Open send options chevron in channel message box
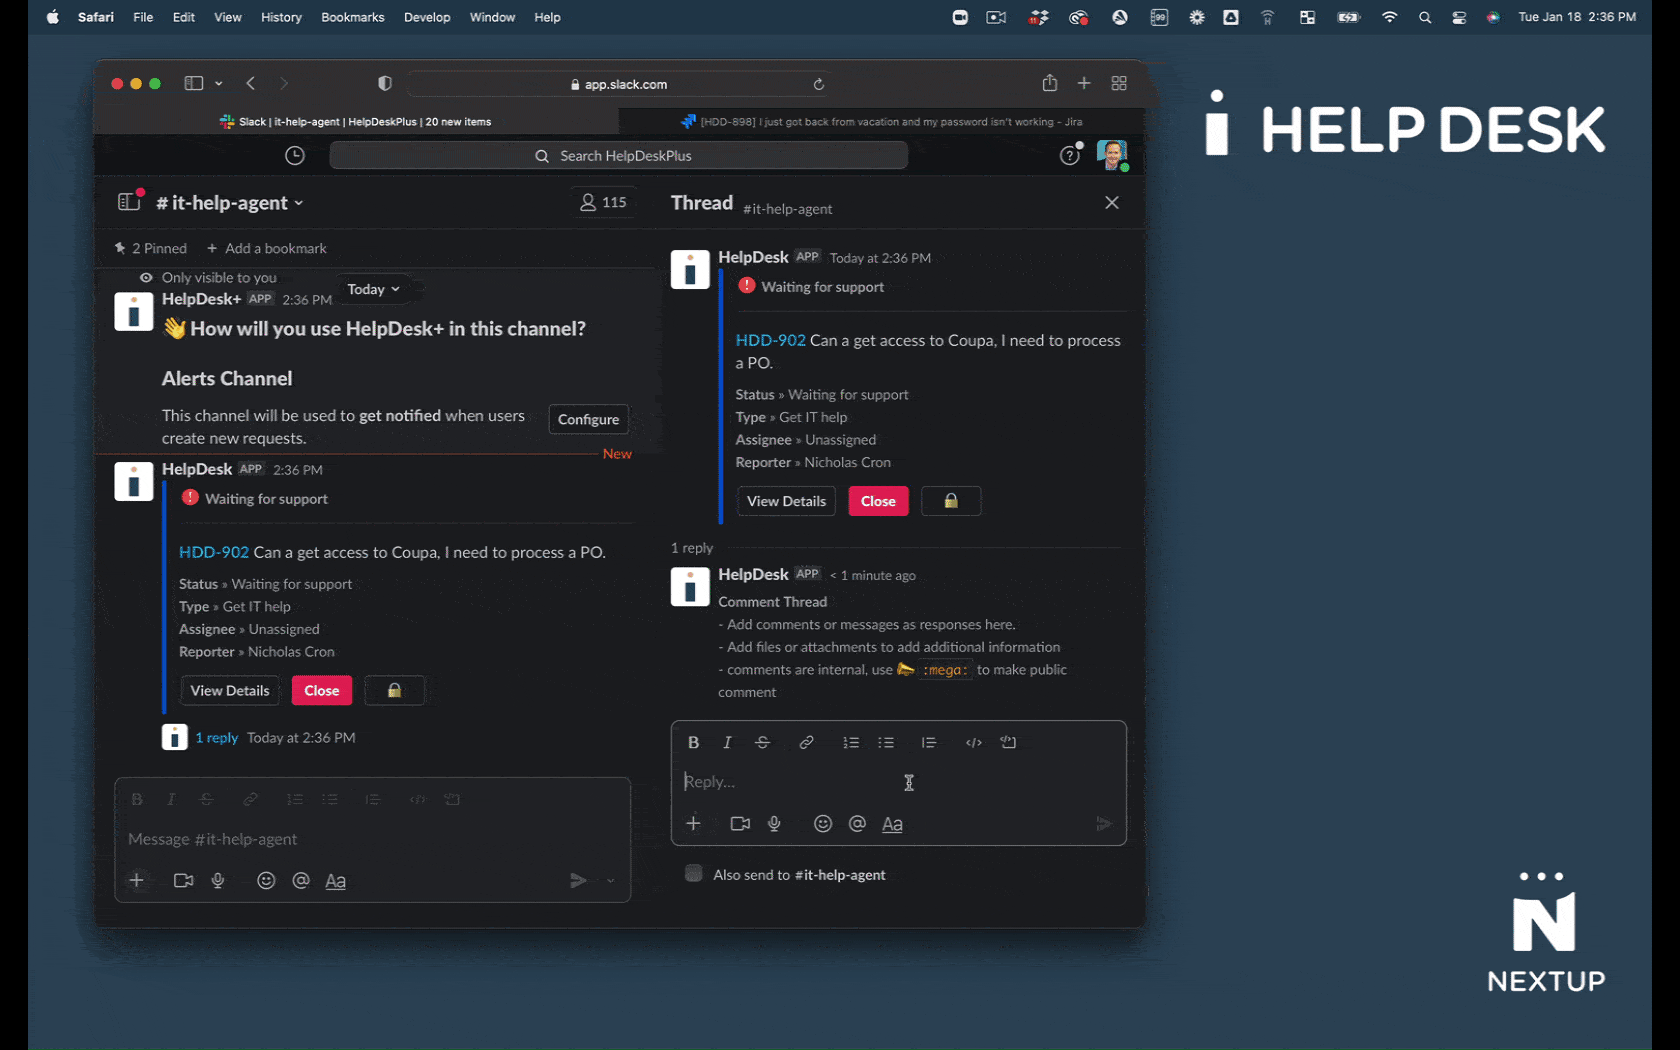The height and width of the screenshot is (1050, 1680). click(x=610, y=881)
